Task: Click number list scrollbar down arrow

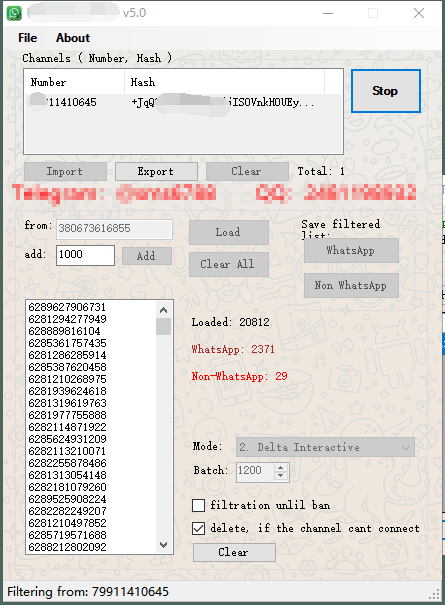Action: tap(164, 545)
